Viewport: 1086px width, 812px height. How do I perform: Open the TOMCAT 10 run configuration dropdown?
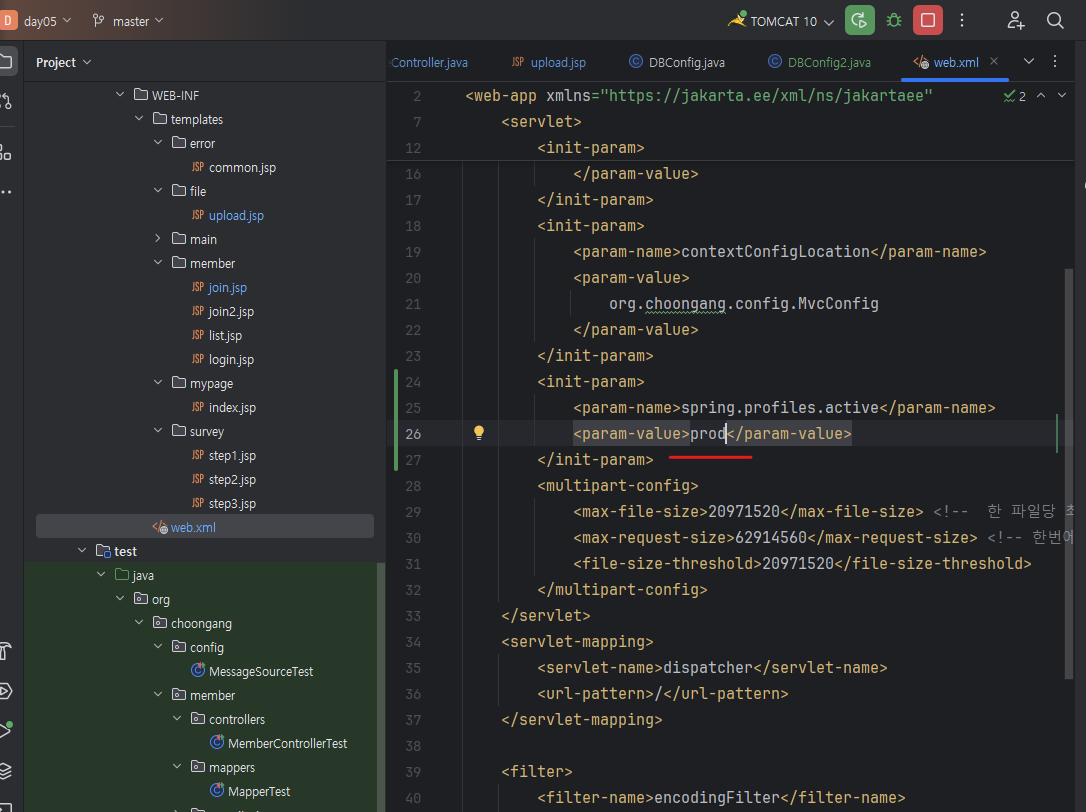781,21
